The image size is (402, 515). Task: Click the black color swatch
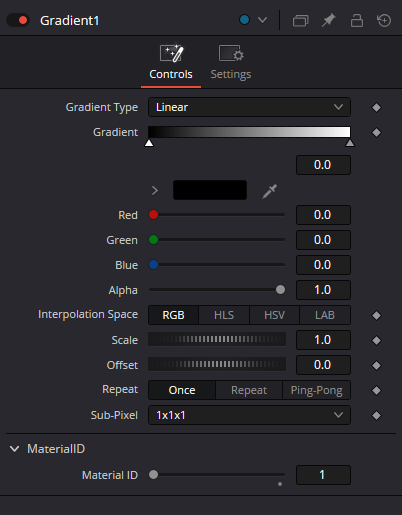click(x=210, y=190)
